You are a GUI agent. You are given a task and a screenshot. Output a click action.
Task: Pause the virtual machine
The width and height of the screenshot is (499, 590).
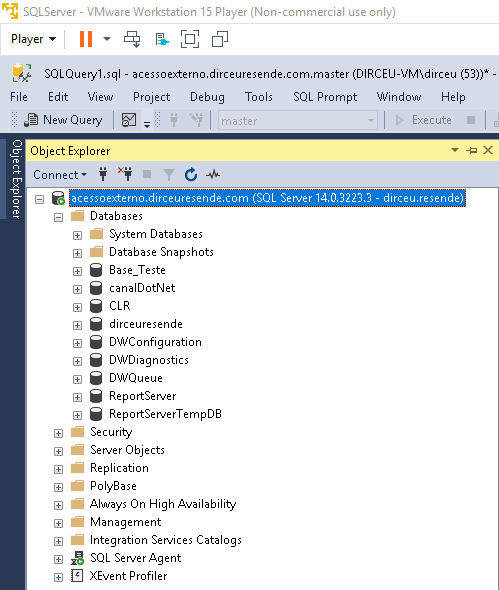tap(86, 39)
